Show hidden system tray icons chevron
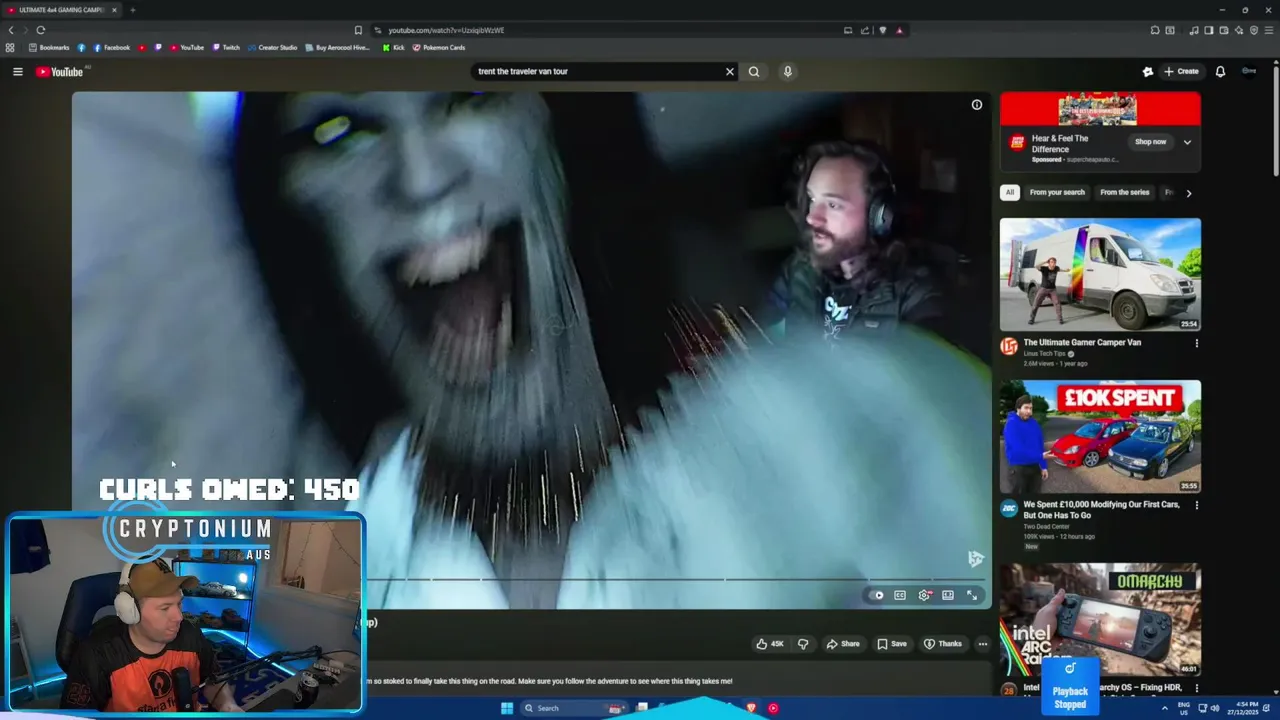 [1164, 708]
